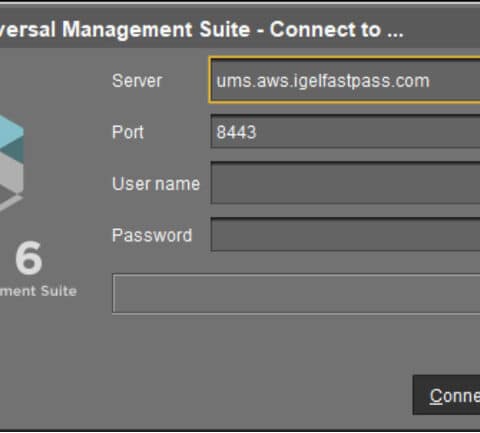Click the IGEL hexagon logo

[x=11, y=162]
